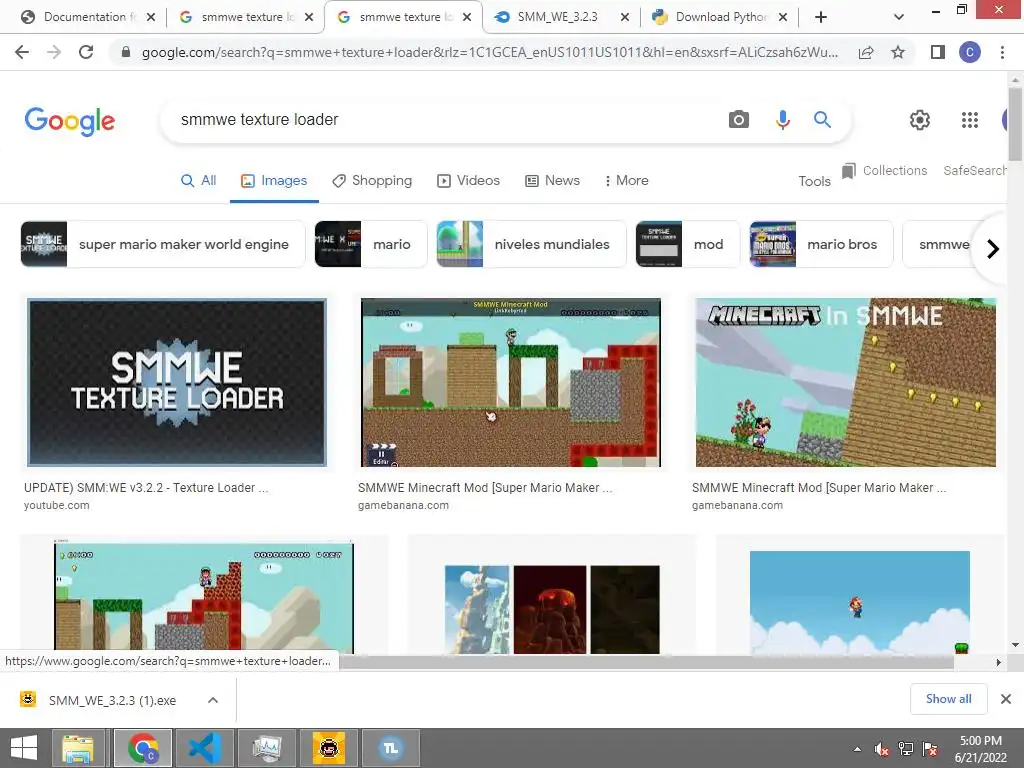Open Collections link
This screenshot has width=1024, height=768.
[x=885, y=170]
